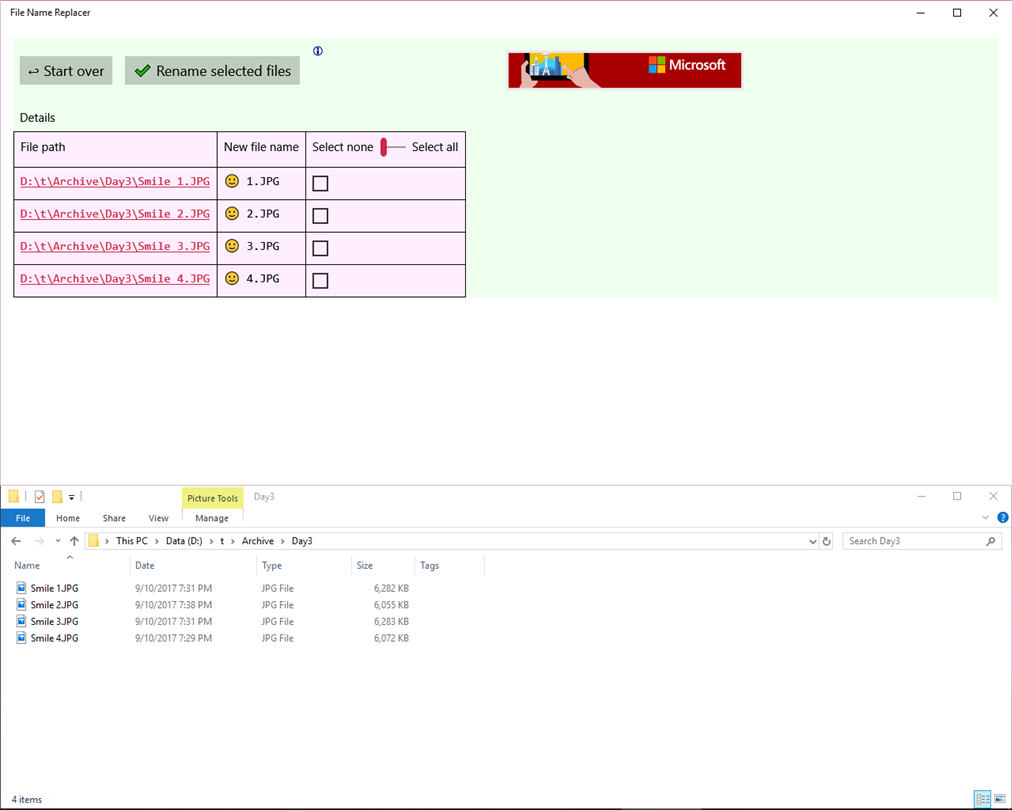Open Explorer help icon
Image resolution: width=1012 pixels, height=810 pixels.
tap(1003, 517)
